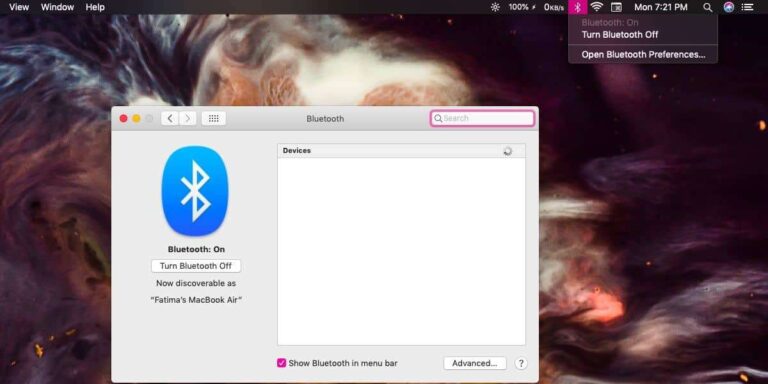
Task: Click the brightness sun icon in menu bar
Action: (495, 7)
